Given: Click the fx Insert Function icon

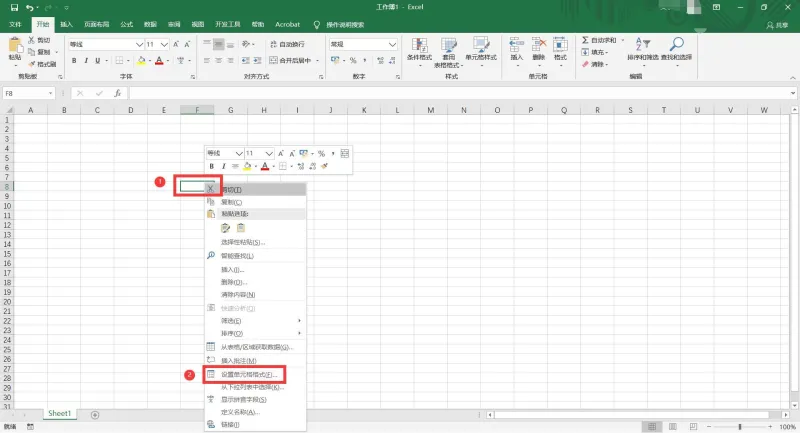Looking at the screenshot, I should tap(117, 93).
